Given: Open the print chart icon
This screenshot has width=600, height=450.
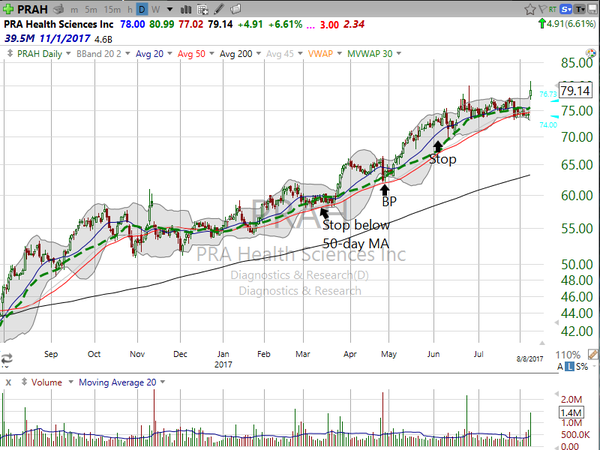Looking at the screenshot, I should tap(59, 9).
